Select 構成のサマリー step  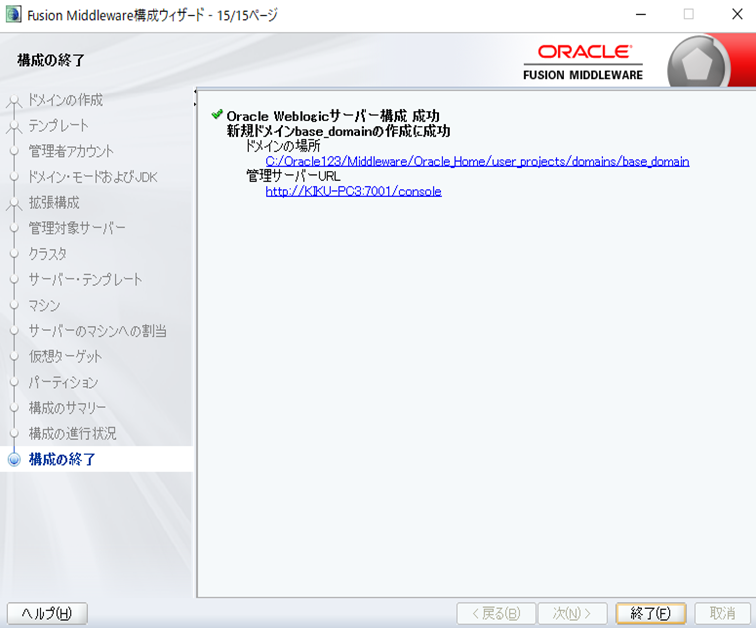67,408
